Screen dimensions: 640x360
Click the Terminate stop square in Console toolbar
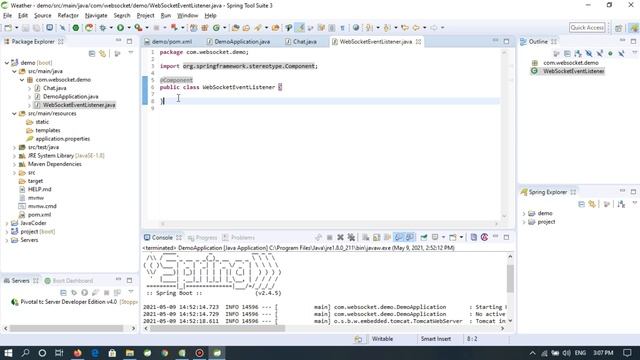click(x=329, y=237)
